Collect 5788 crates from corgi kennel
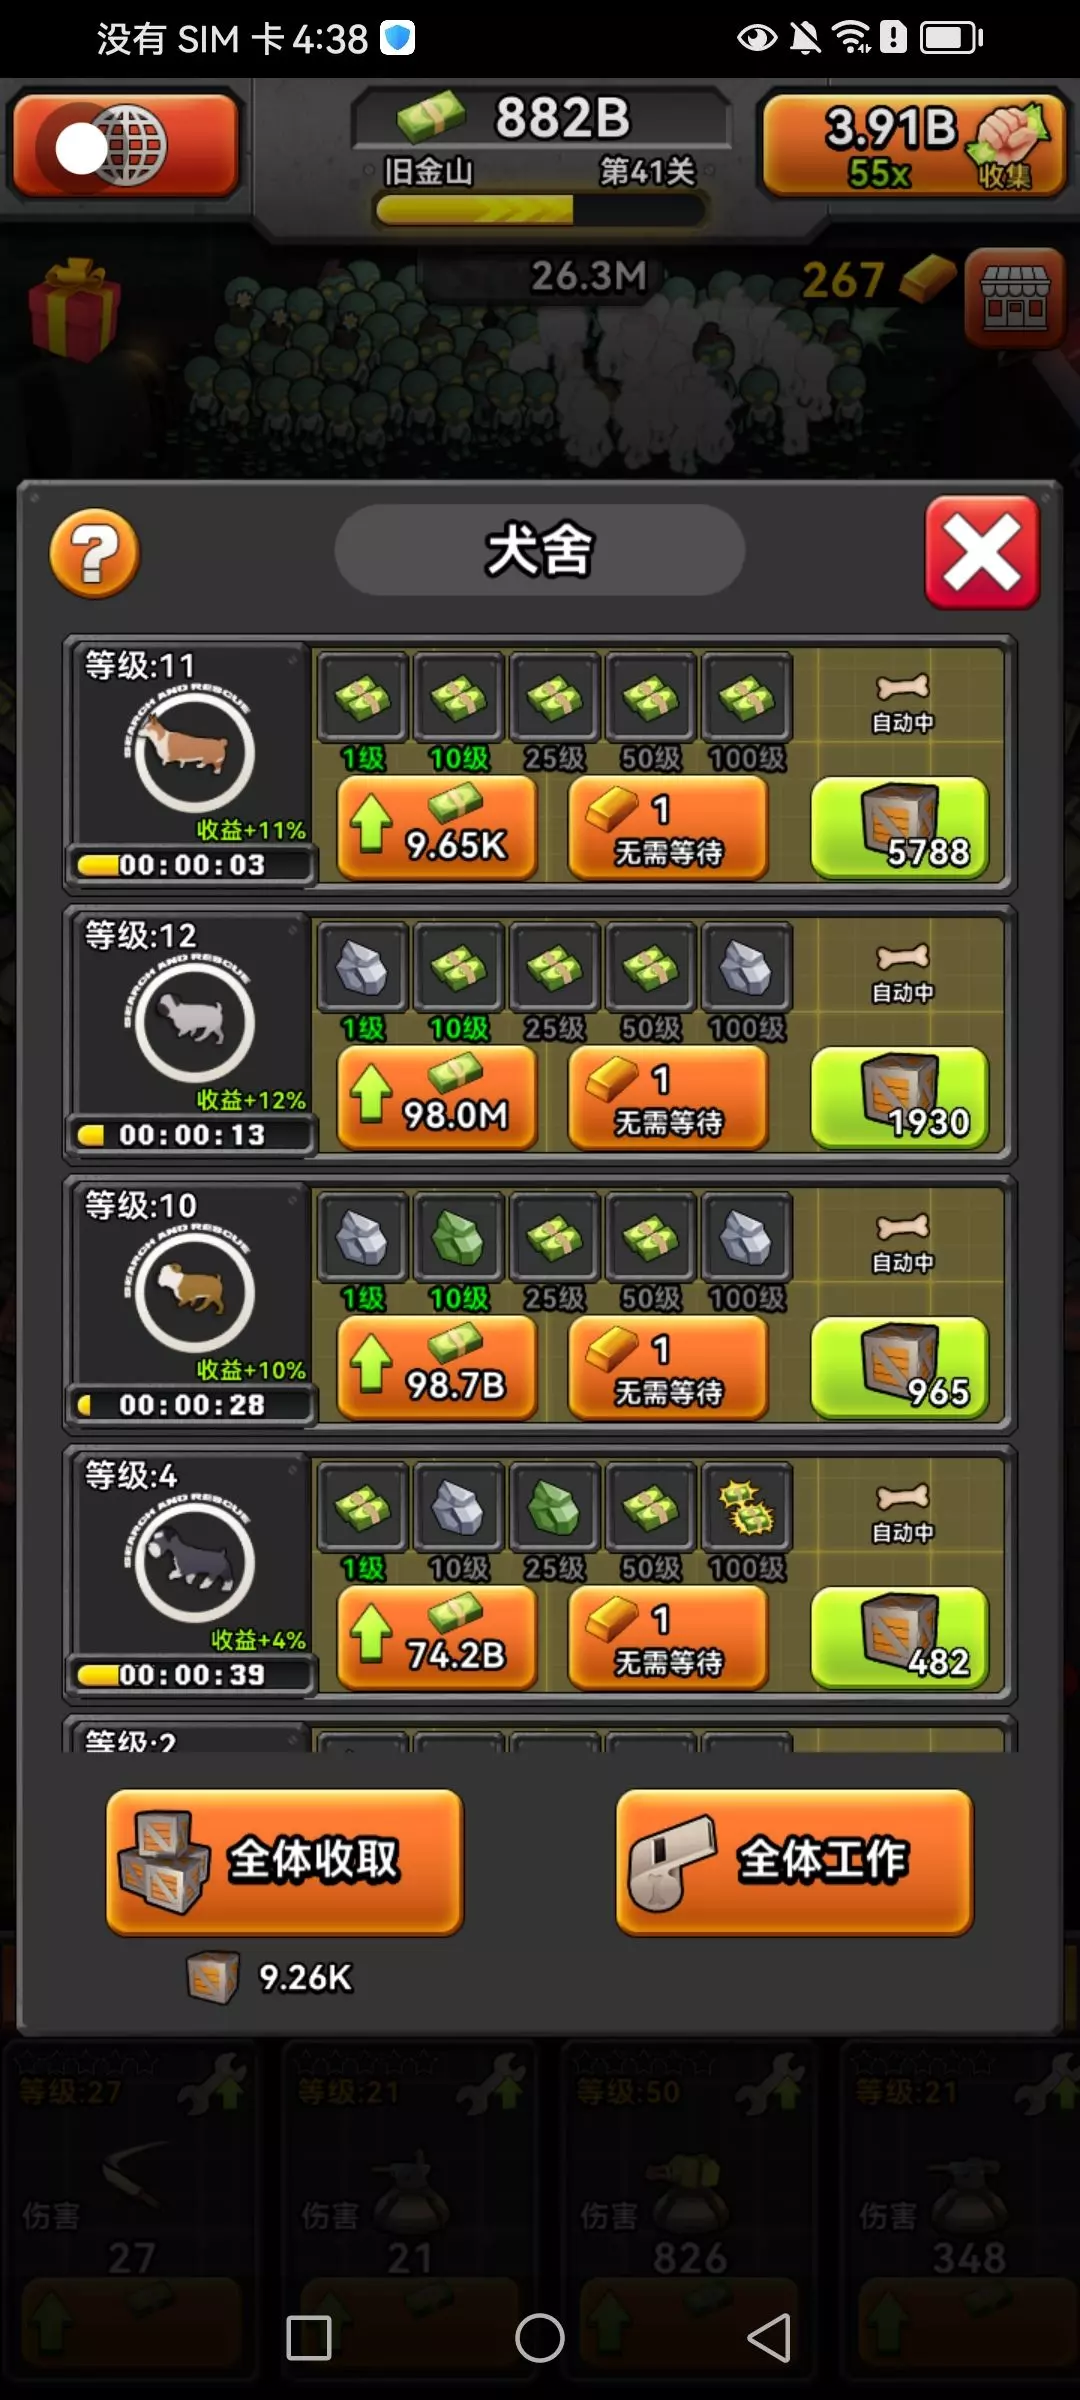 [x=900, y=829]
